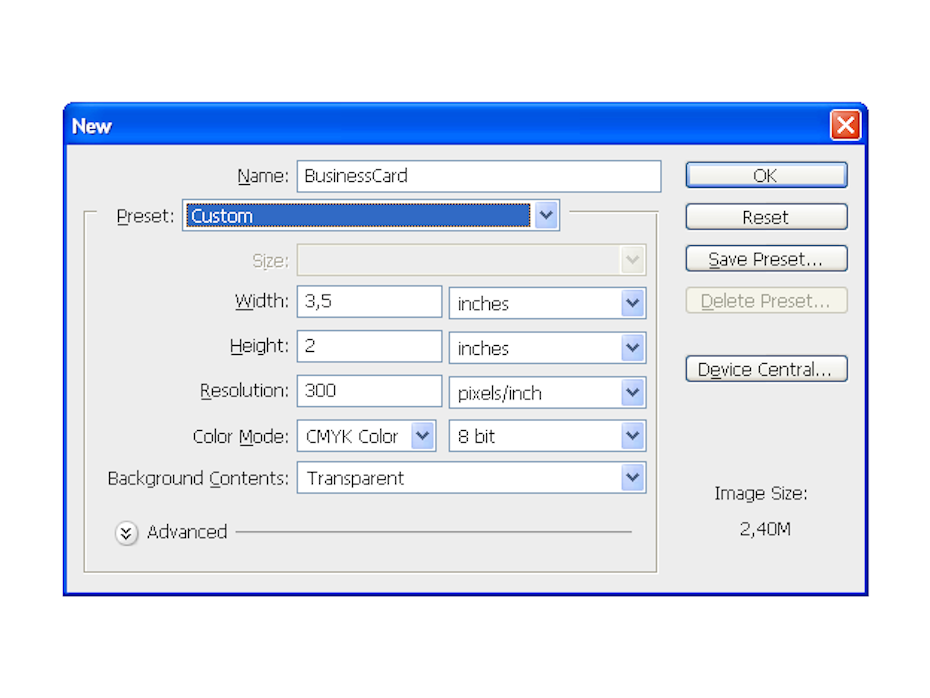Click the Width value field
Viewport: 930px width, 698px height.
(x=369, y=302)
